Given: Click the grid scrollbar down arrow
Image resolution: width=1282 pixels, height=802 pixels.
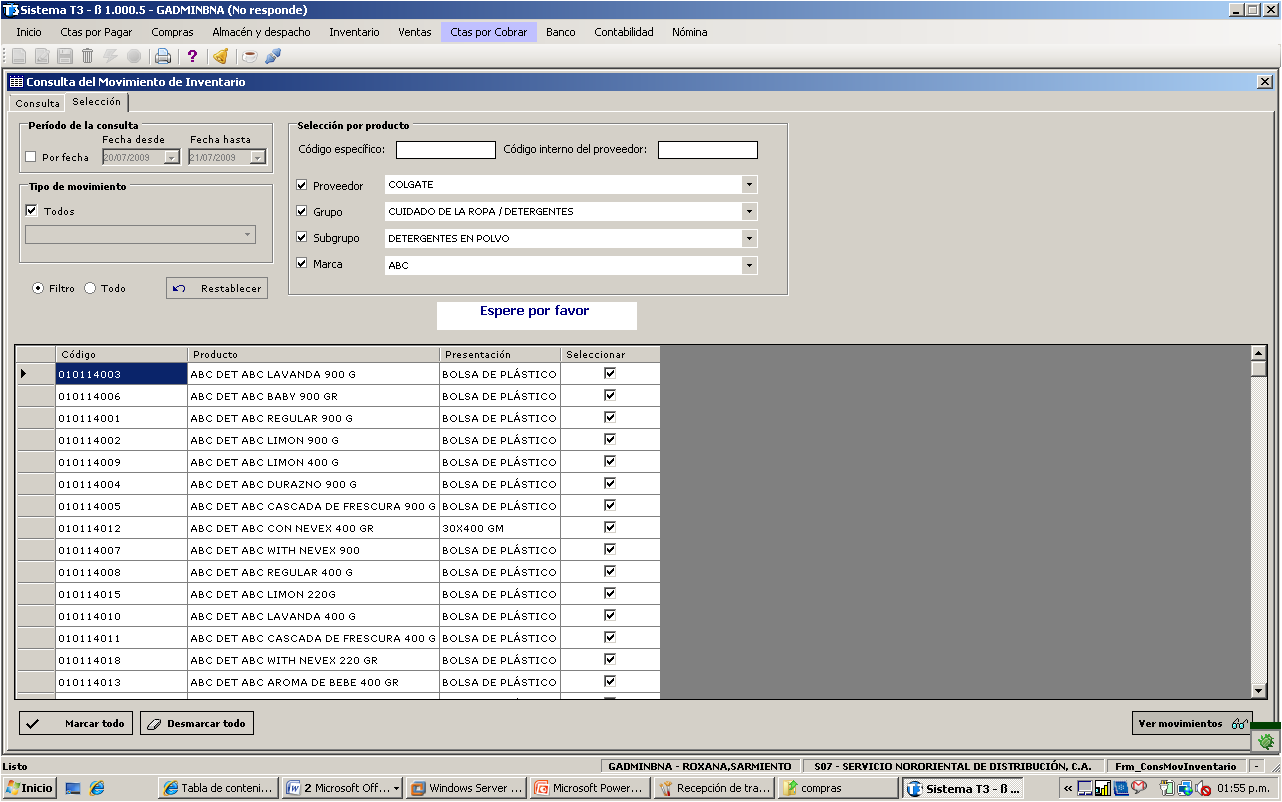Looking at the screenshot, I should coord(1259,691).
